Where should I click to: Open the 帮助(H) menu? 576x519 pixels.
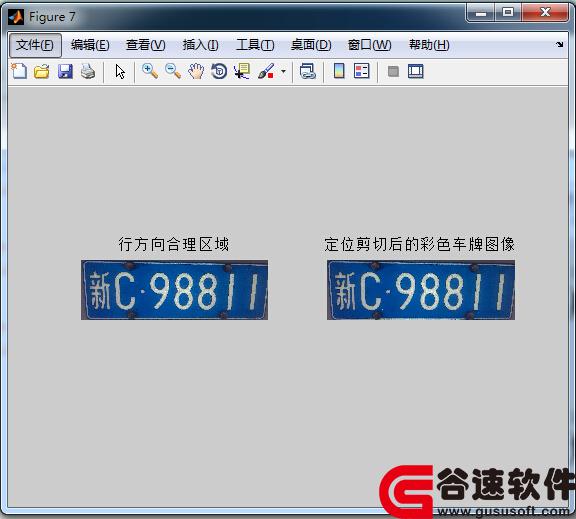click(429, 45)
